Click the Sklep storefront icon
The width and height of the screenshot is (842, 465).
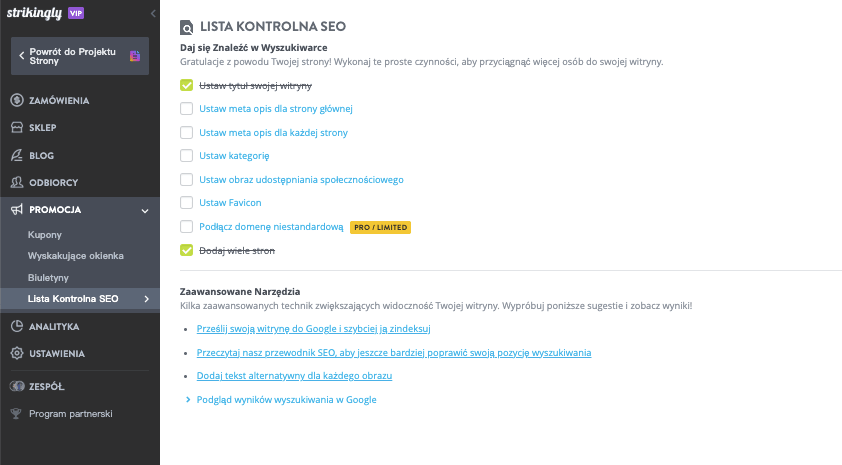pyautogui.click(x=17, y=127)
